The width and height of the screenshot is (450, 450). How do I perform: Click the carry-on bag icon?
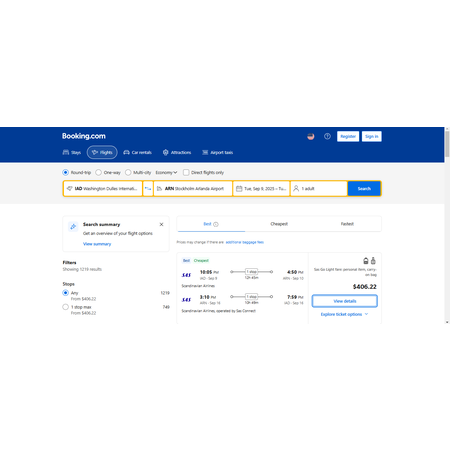373,261
